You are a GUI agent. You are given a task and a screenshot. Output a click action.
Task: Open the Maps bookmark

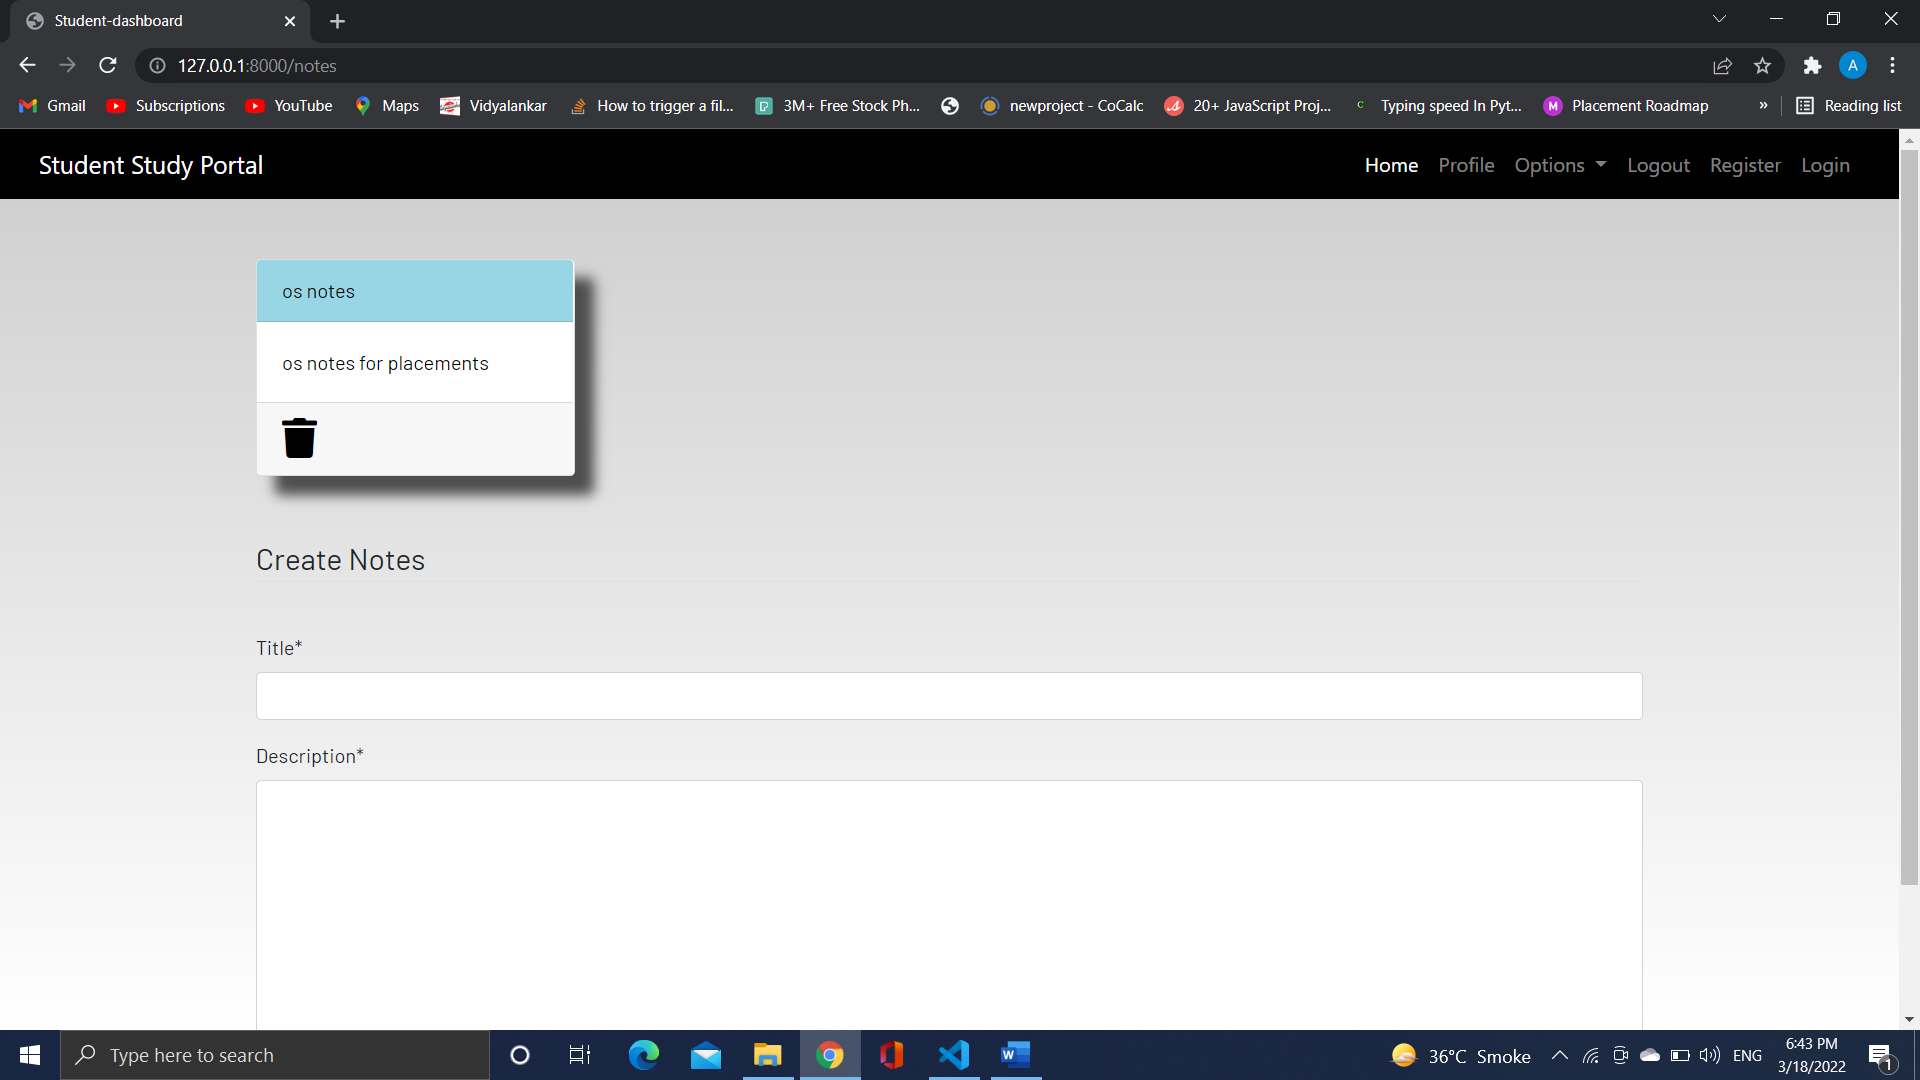click(387, 106)
